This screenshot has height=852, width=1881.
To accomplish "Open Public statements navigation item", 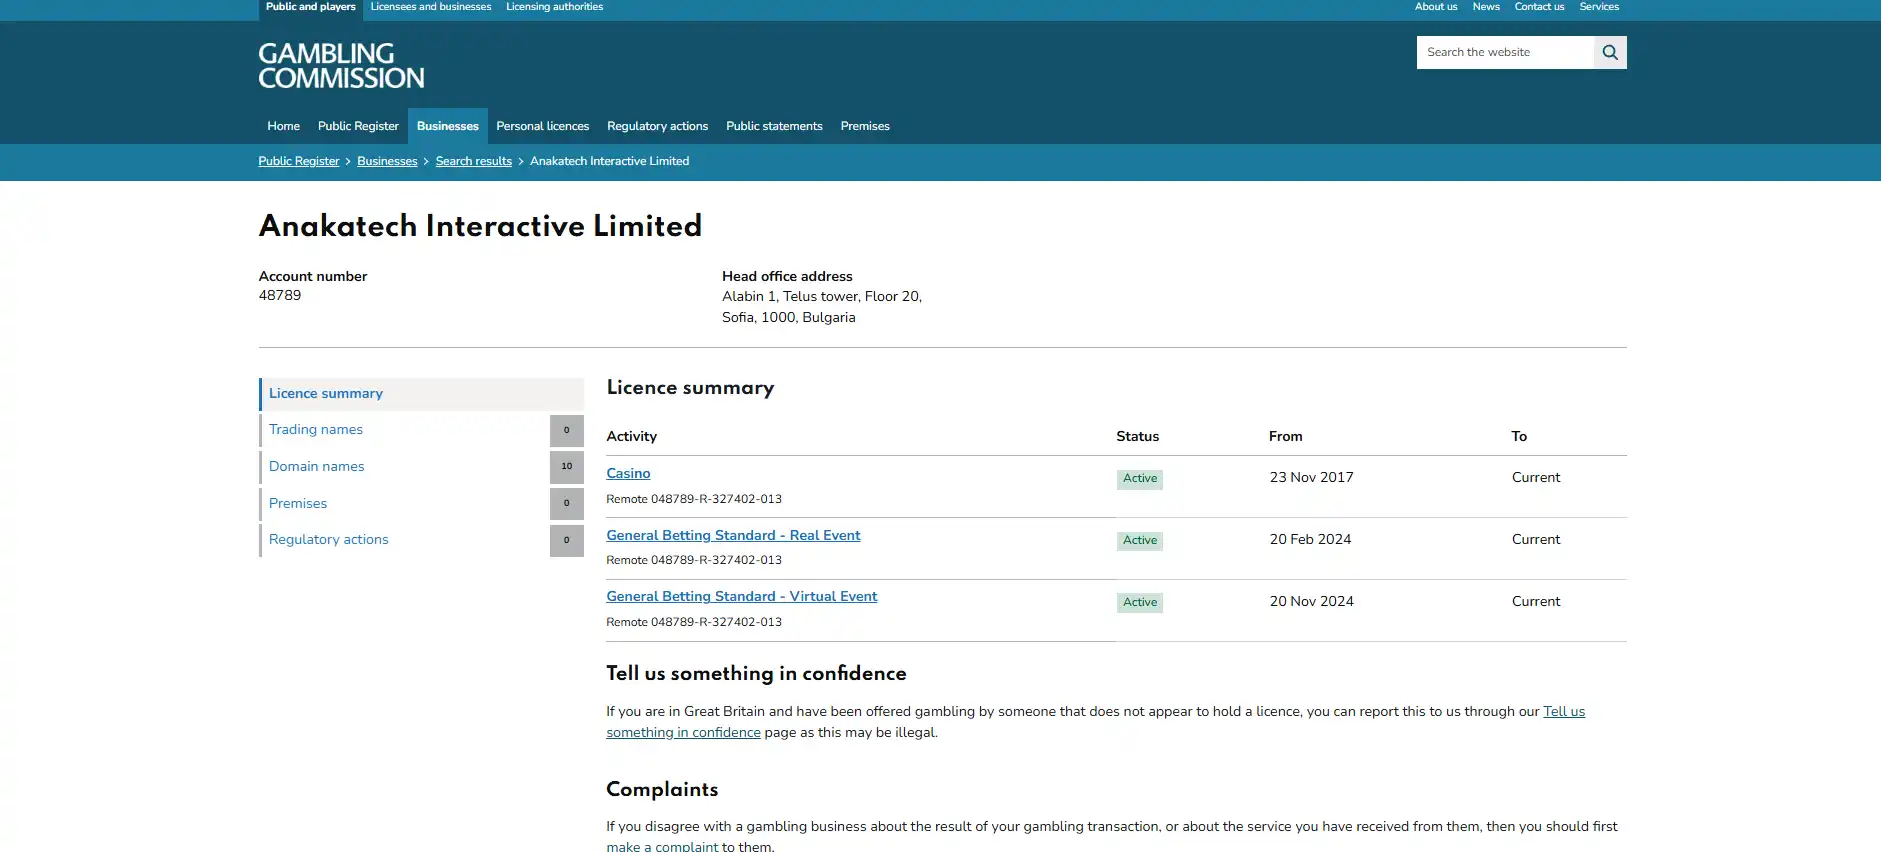I will pyautogui.click(x=775, y=126).
